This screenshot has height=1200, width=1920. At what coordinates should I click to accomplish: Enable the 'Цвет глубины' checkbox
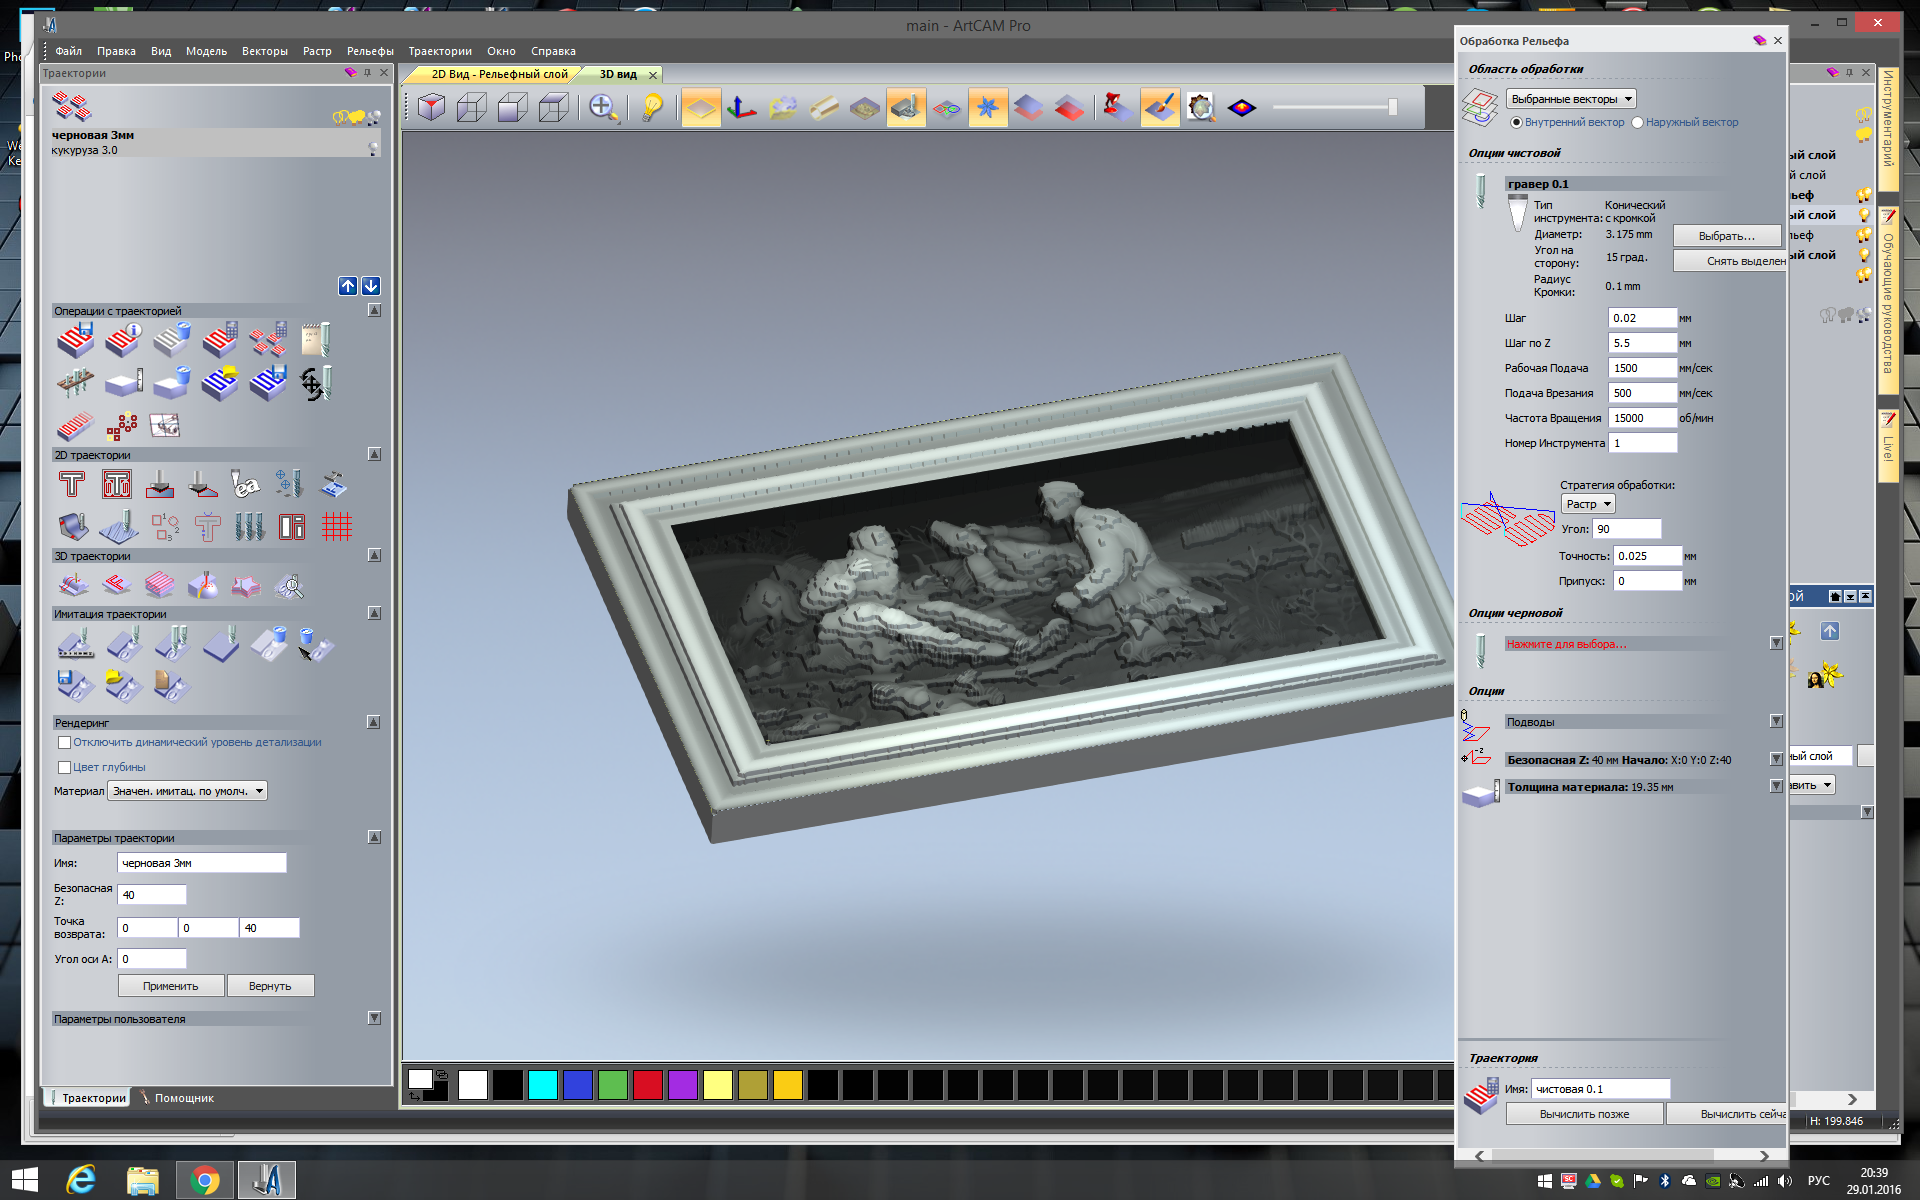tap(65, 768)
